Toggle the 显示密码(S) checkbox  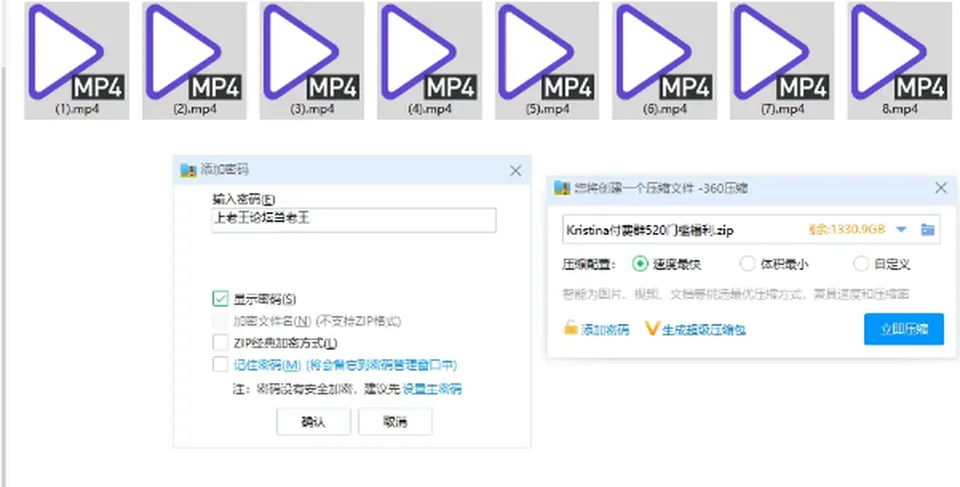(220, 299)
